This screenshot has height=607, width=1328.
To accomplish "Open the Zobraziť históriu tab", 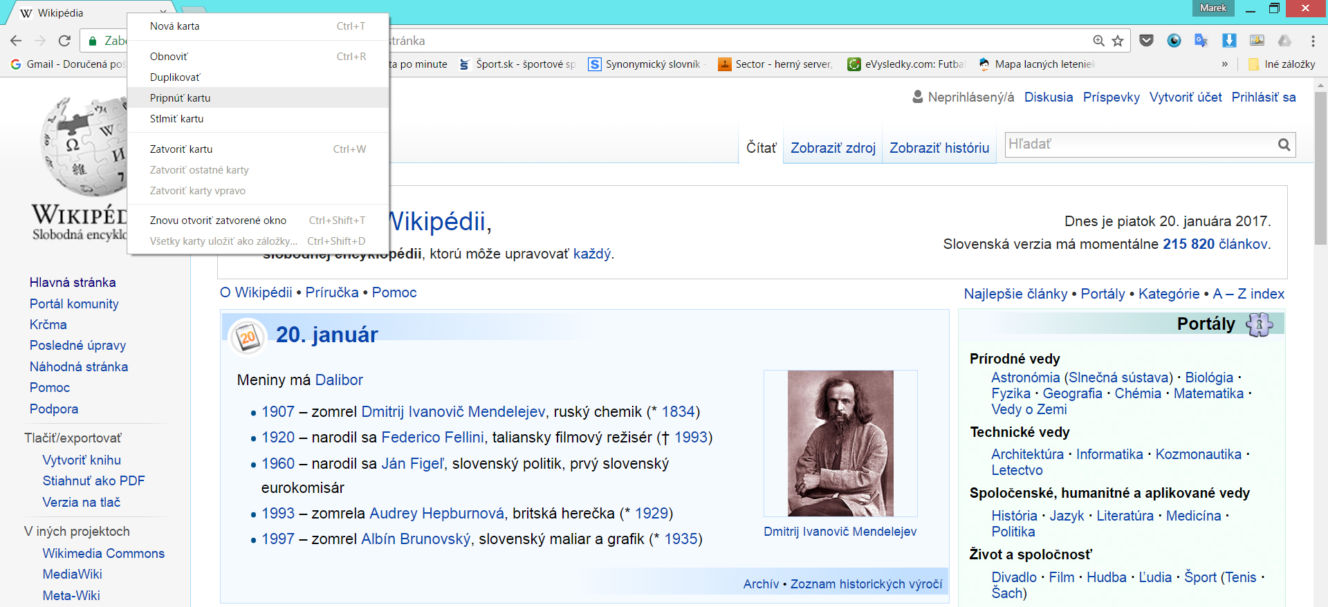I will (x=939, y=148).
